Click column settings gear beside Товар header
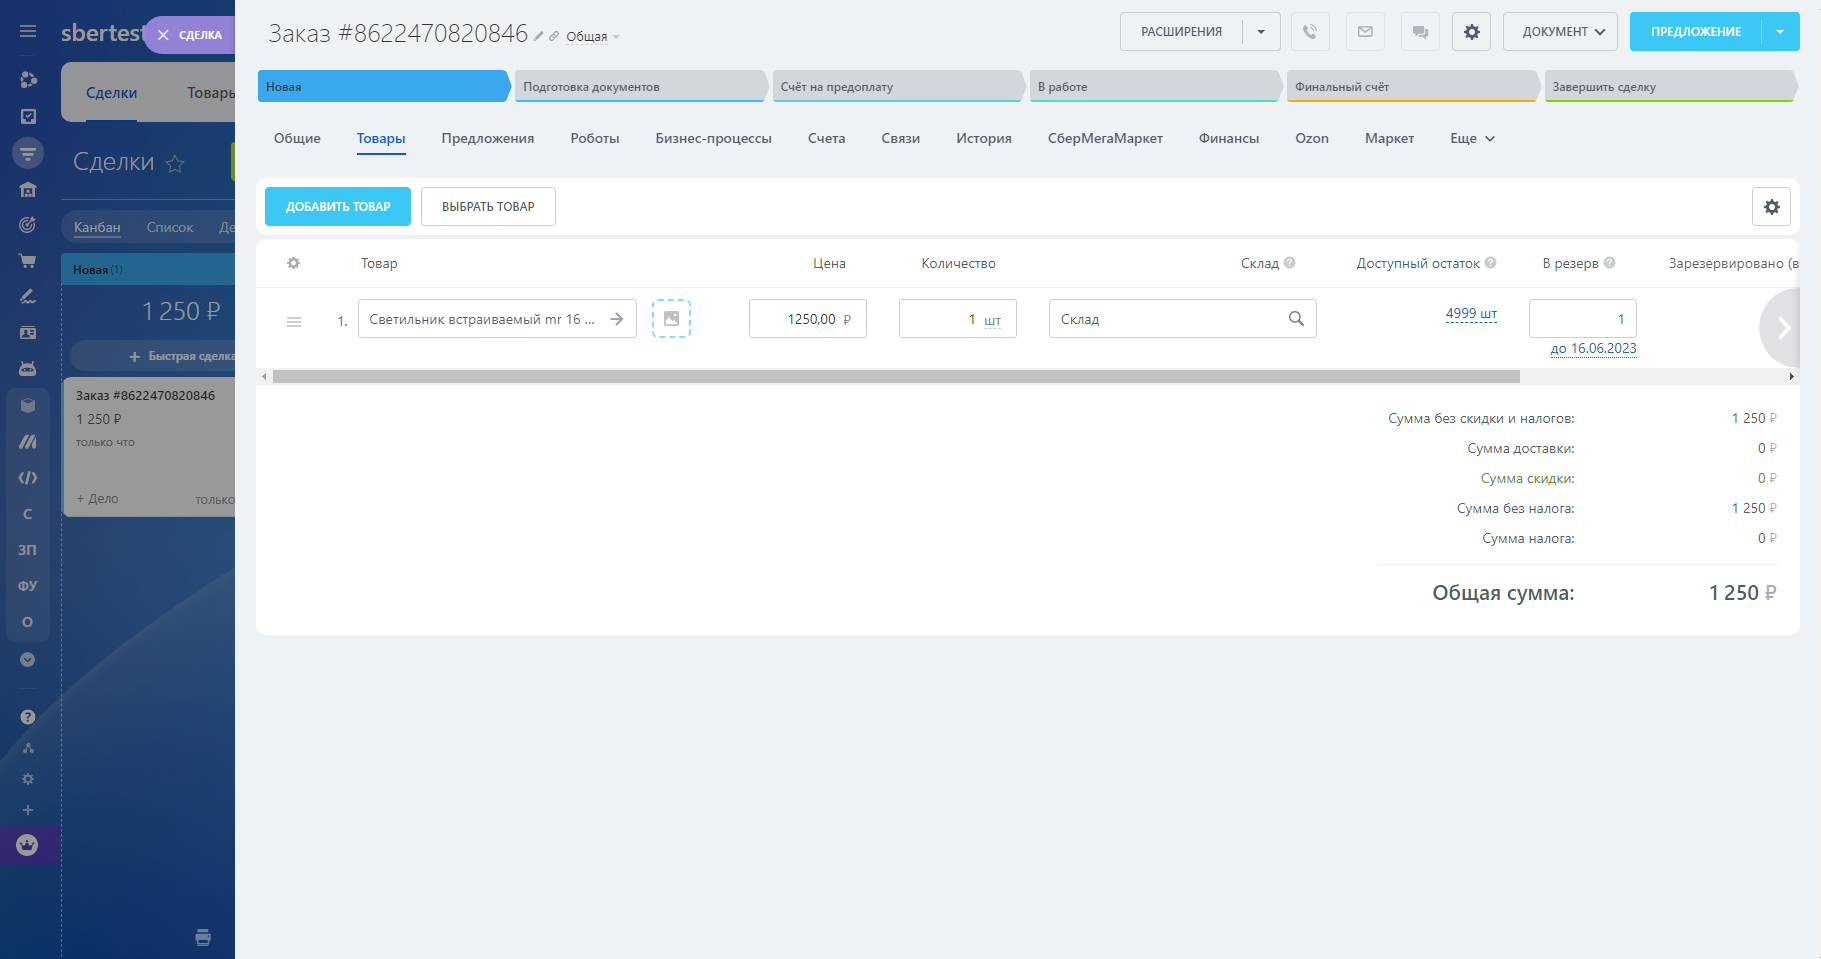 293,263
